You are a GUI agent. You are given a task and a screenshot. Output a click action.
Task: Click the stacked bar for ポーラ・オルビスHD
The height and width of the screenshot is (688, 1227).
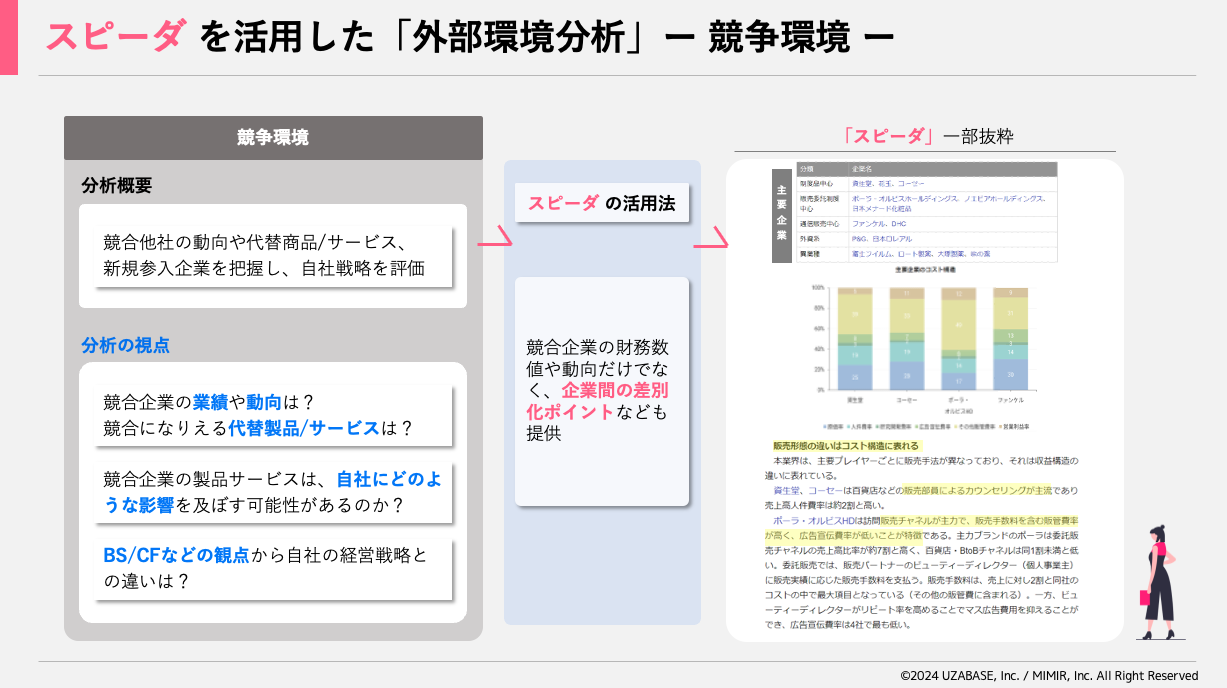pyautogui.click(x=959, y=338)
